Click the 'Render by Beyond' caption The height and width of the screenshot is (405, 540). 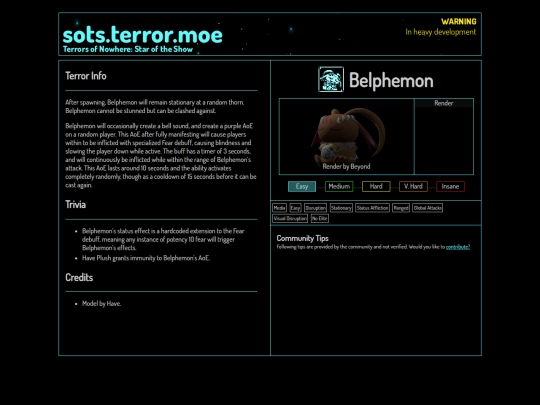point(346,166)
